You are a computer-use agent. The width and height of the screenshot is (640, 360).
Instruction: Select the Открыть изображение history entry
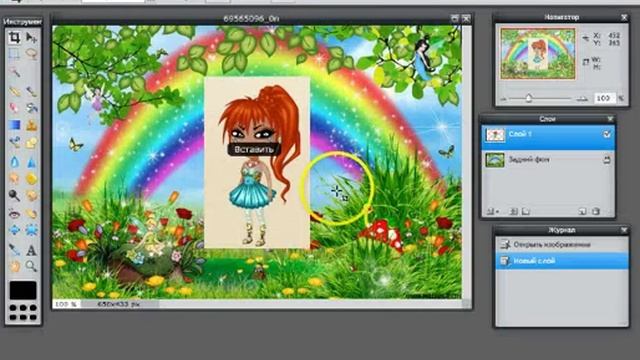[562, 244]
